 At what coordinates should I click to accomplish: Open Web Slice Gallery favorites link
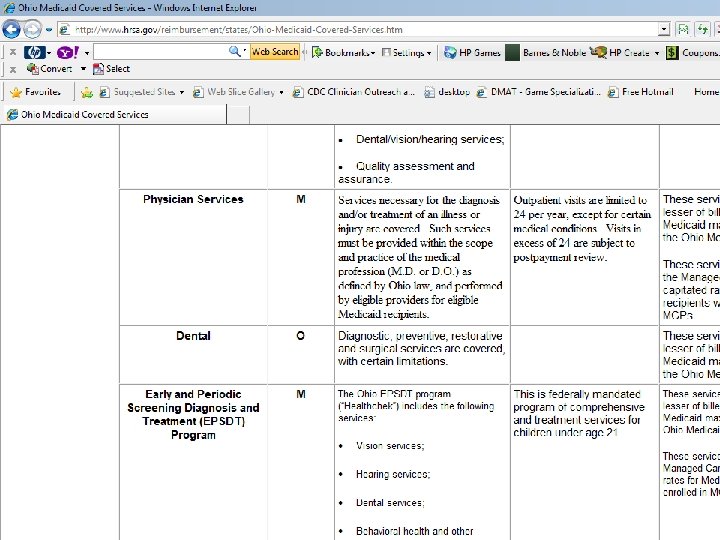click(238, 92)
